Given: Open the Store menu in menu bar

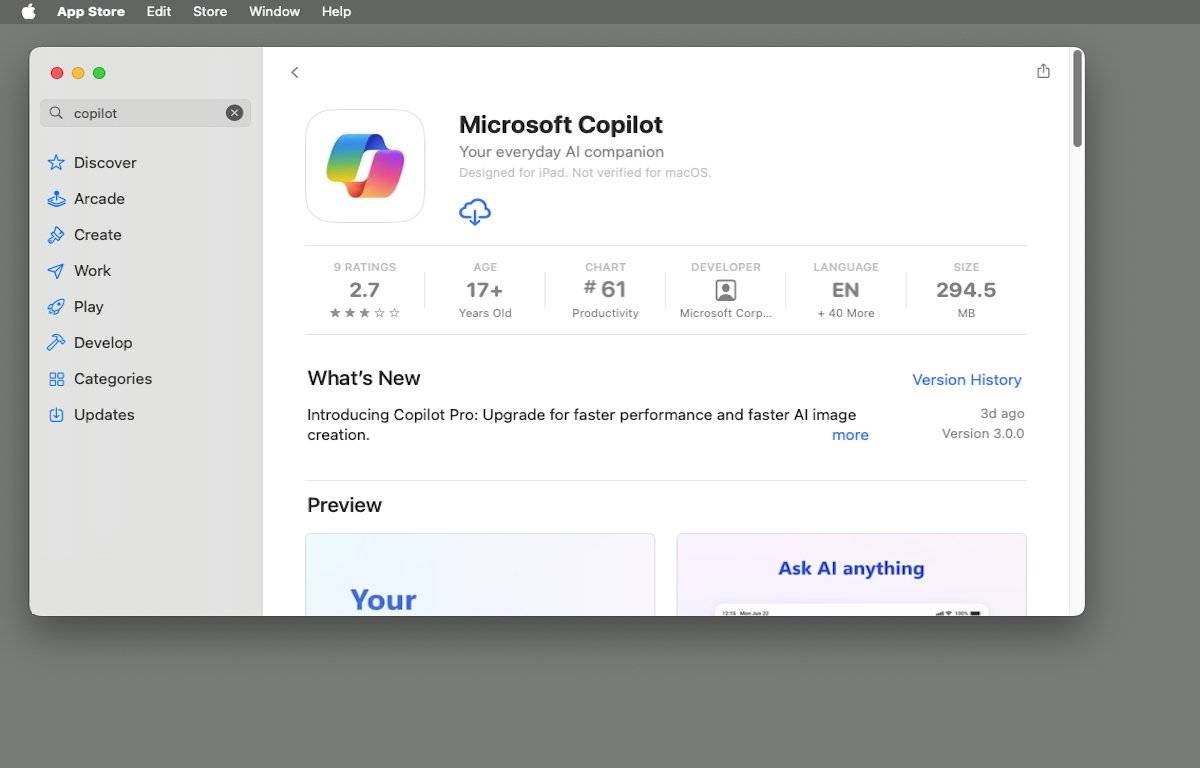Looking at the screenshot, I should tap(210, 11).
